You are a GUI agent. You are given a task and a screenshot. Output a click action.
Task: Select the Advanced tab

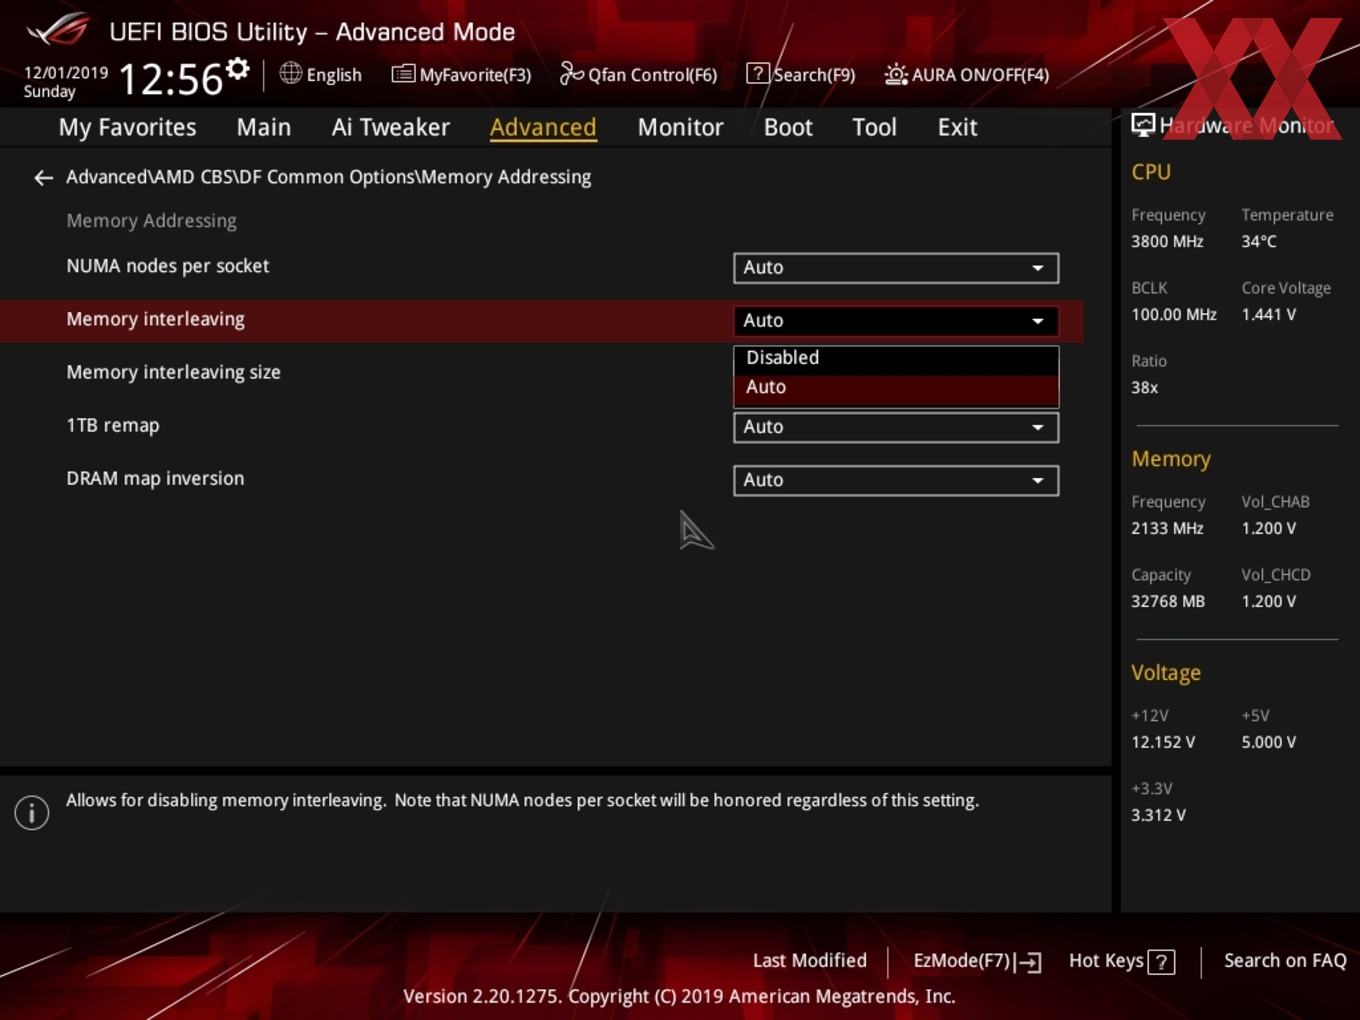543,127
